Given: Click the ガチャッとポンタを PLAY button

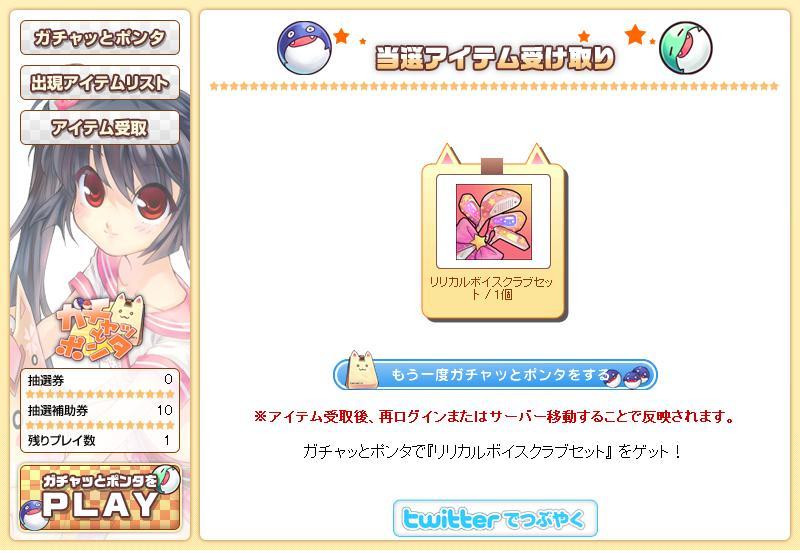Looking at the screenshot, I should (100, 497).
